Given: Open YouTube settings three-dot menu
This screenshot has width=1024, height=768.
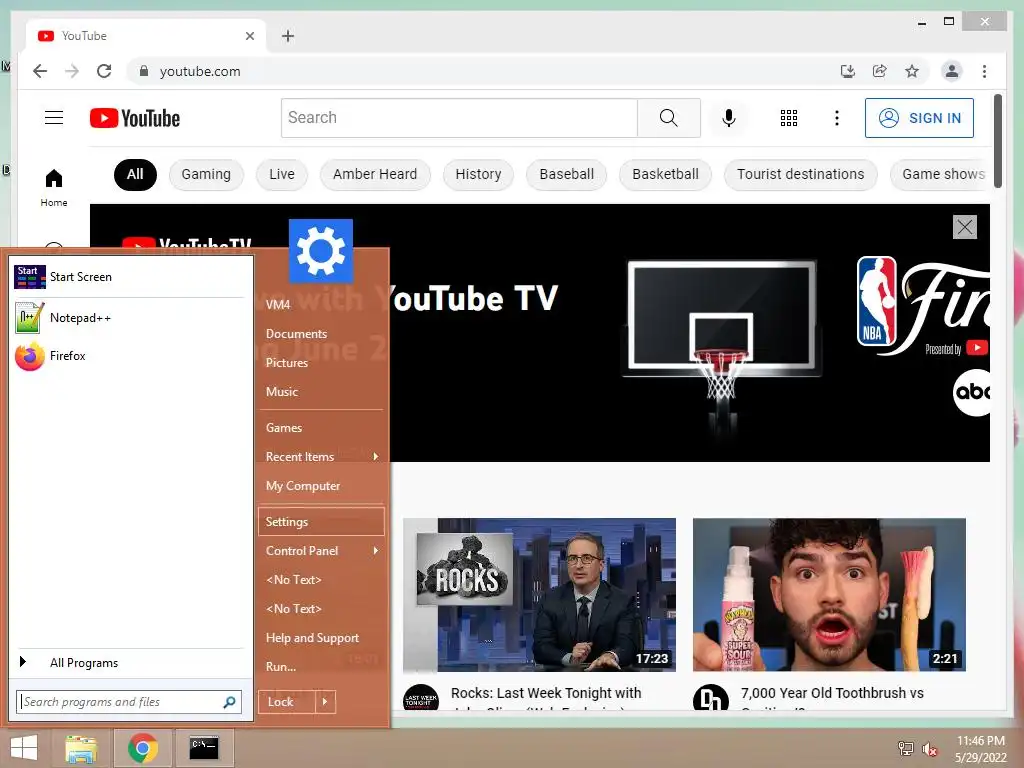Looking at the screenshot, I should [837, 118].
